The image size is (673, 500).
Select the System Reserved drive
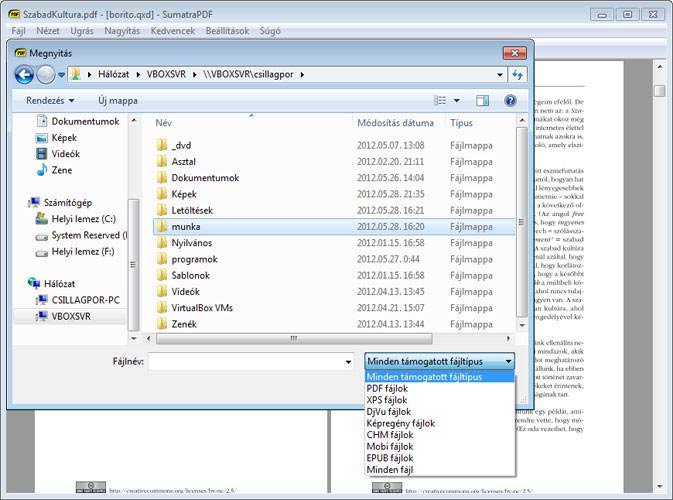(x=81, y=235)
